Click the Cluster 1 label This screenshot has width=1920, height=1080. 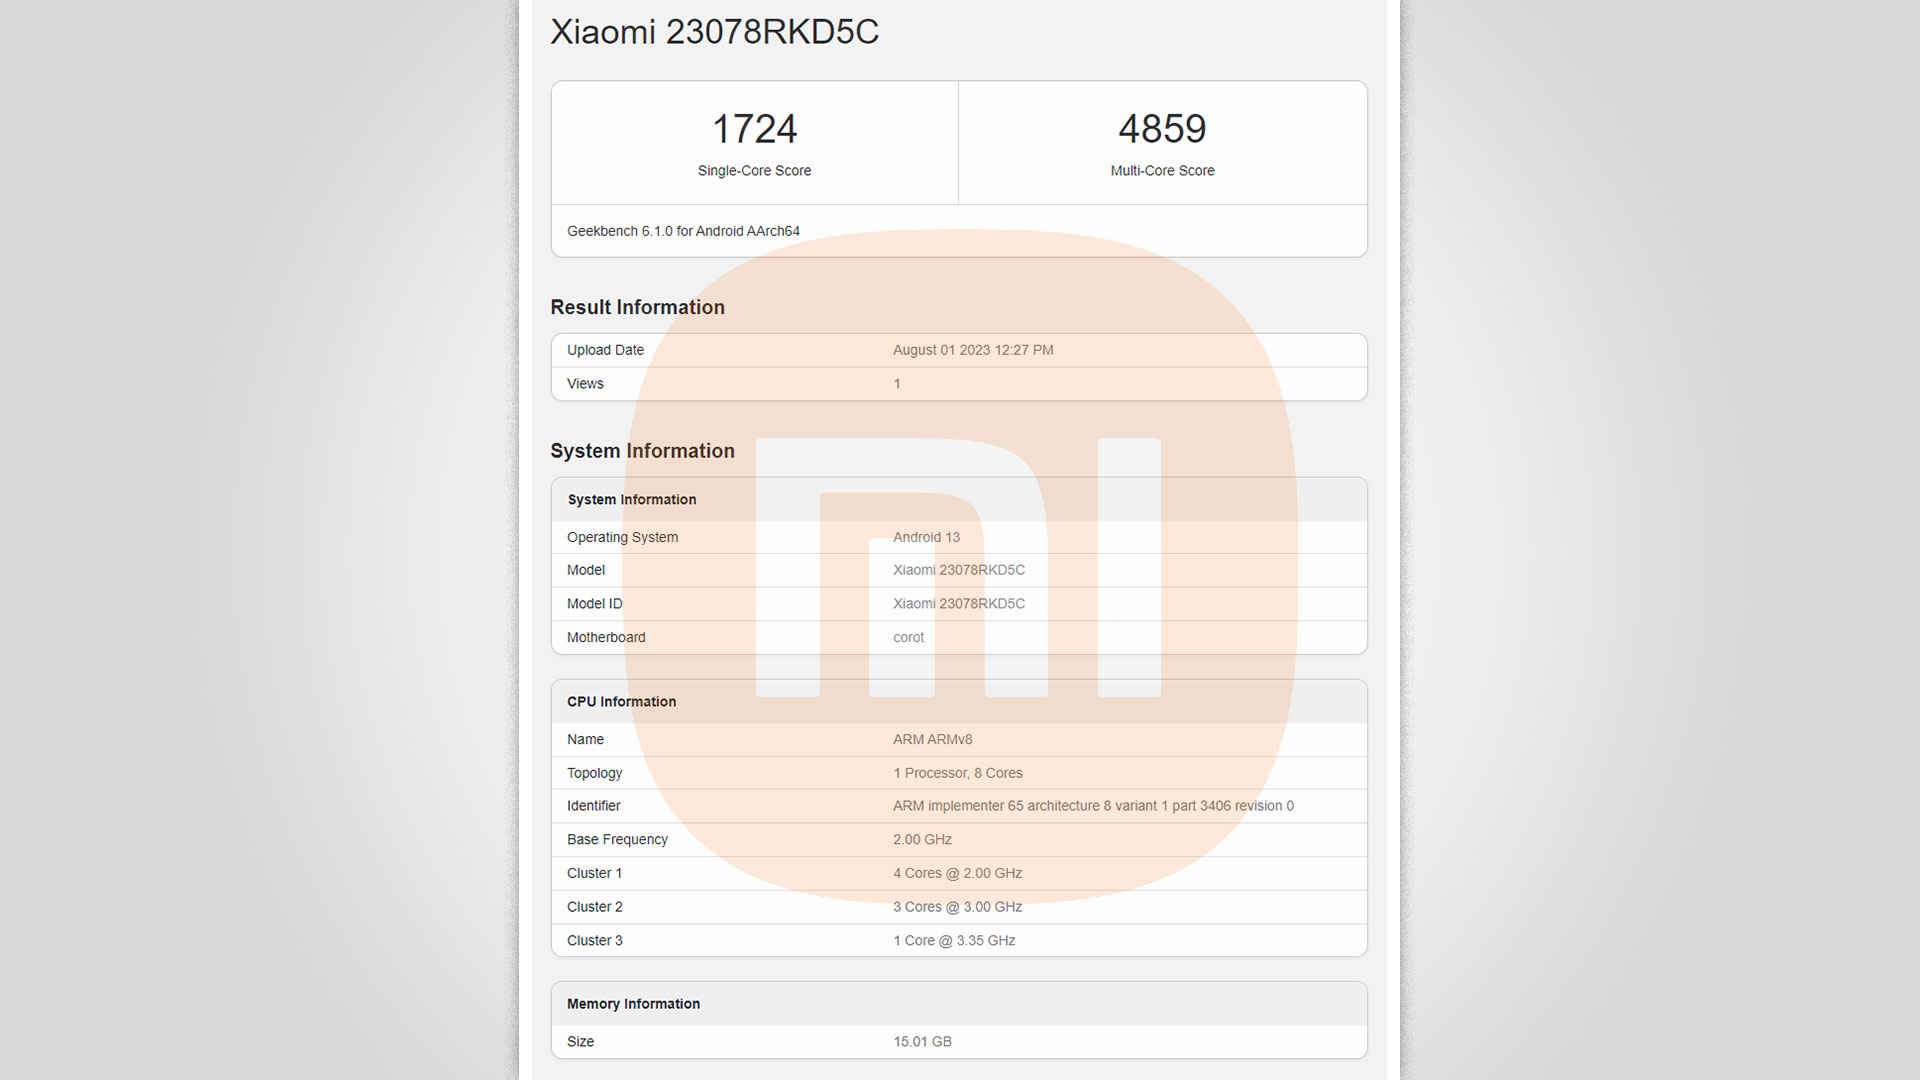[594, 874]
